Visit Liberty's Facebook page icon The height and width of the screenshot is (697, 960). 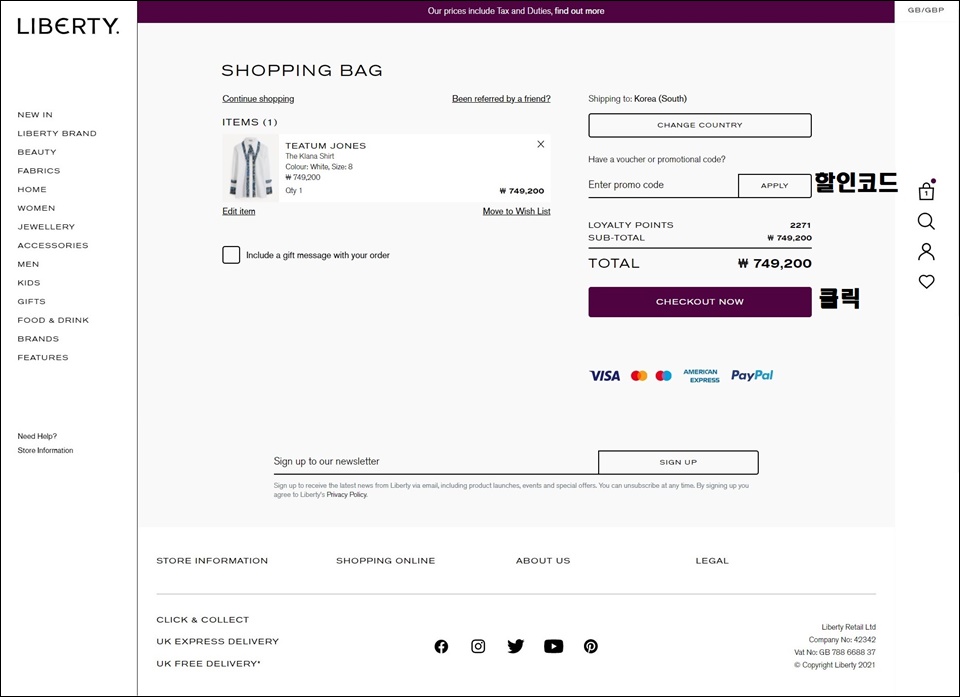pos(441,646)
